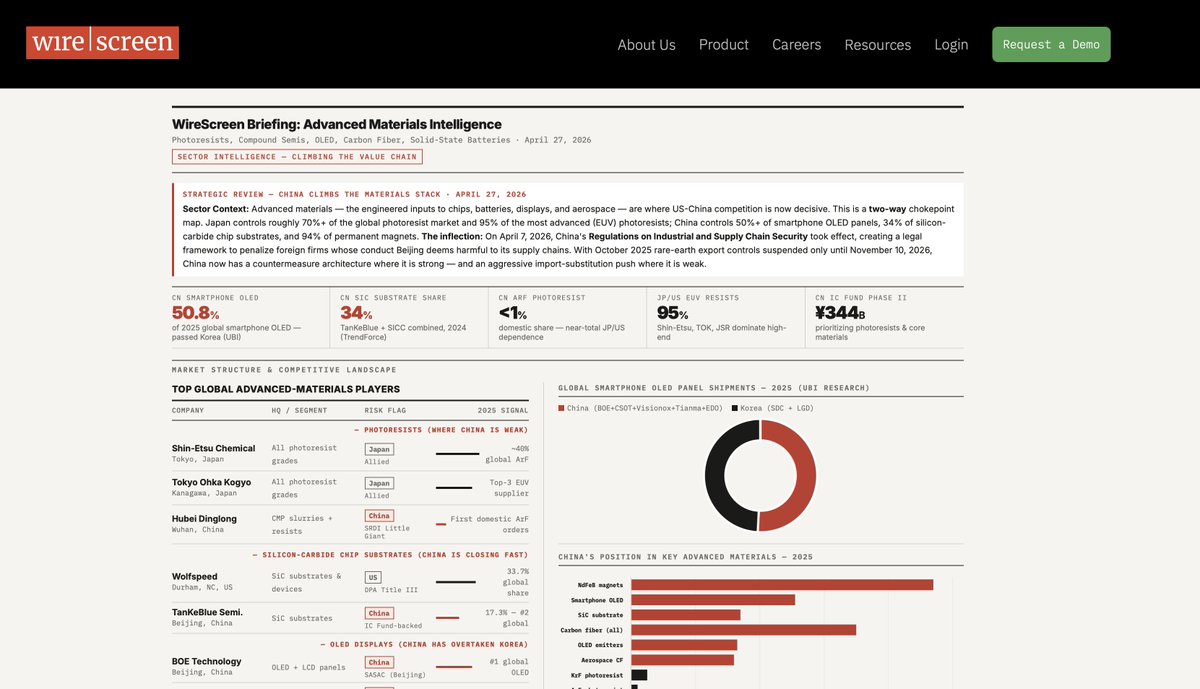This screenshot has height=689, width=1200.
Task: Click the 'Strategic Review' red heading
Action: tap(354, 194)
